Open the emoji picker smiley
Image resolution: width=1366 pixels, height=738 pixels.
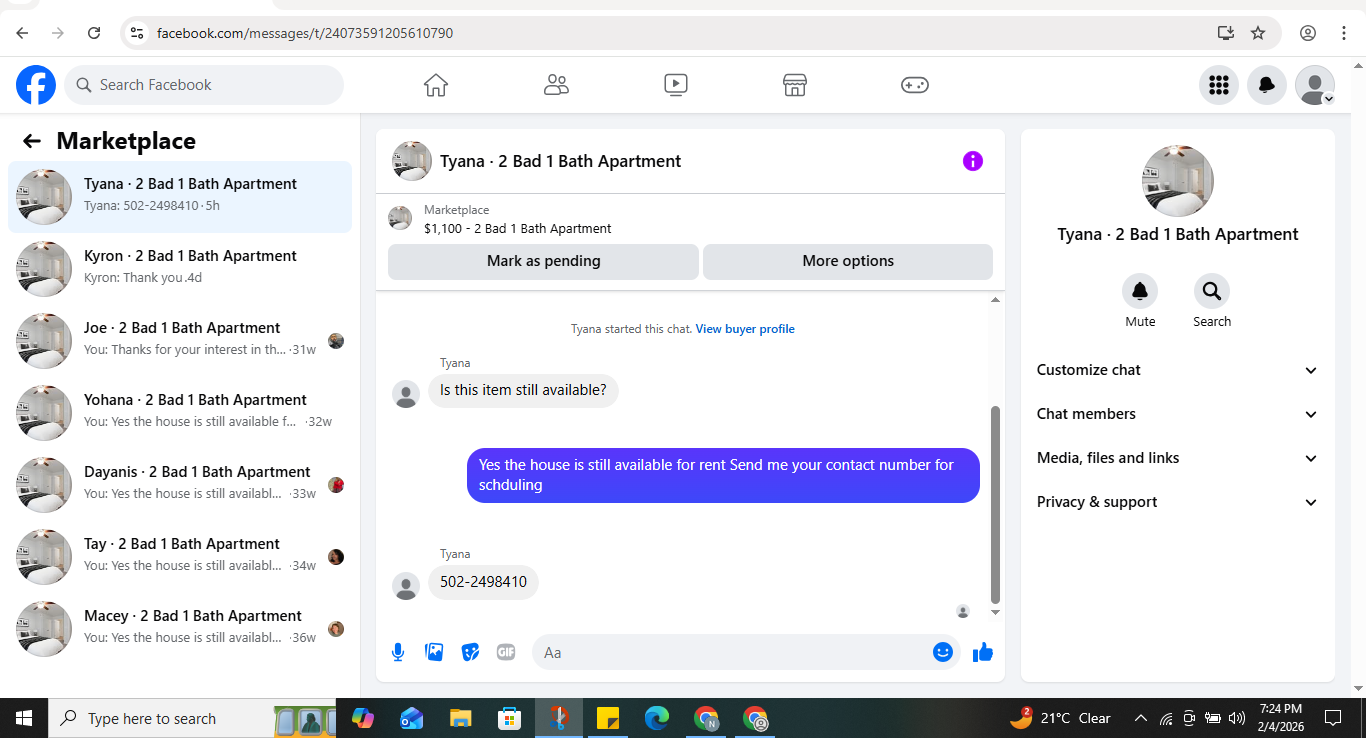tap(943, 652)
